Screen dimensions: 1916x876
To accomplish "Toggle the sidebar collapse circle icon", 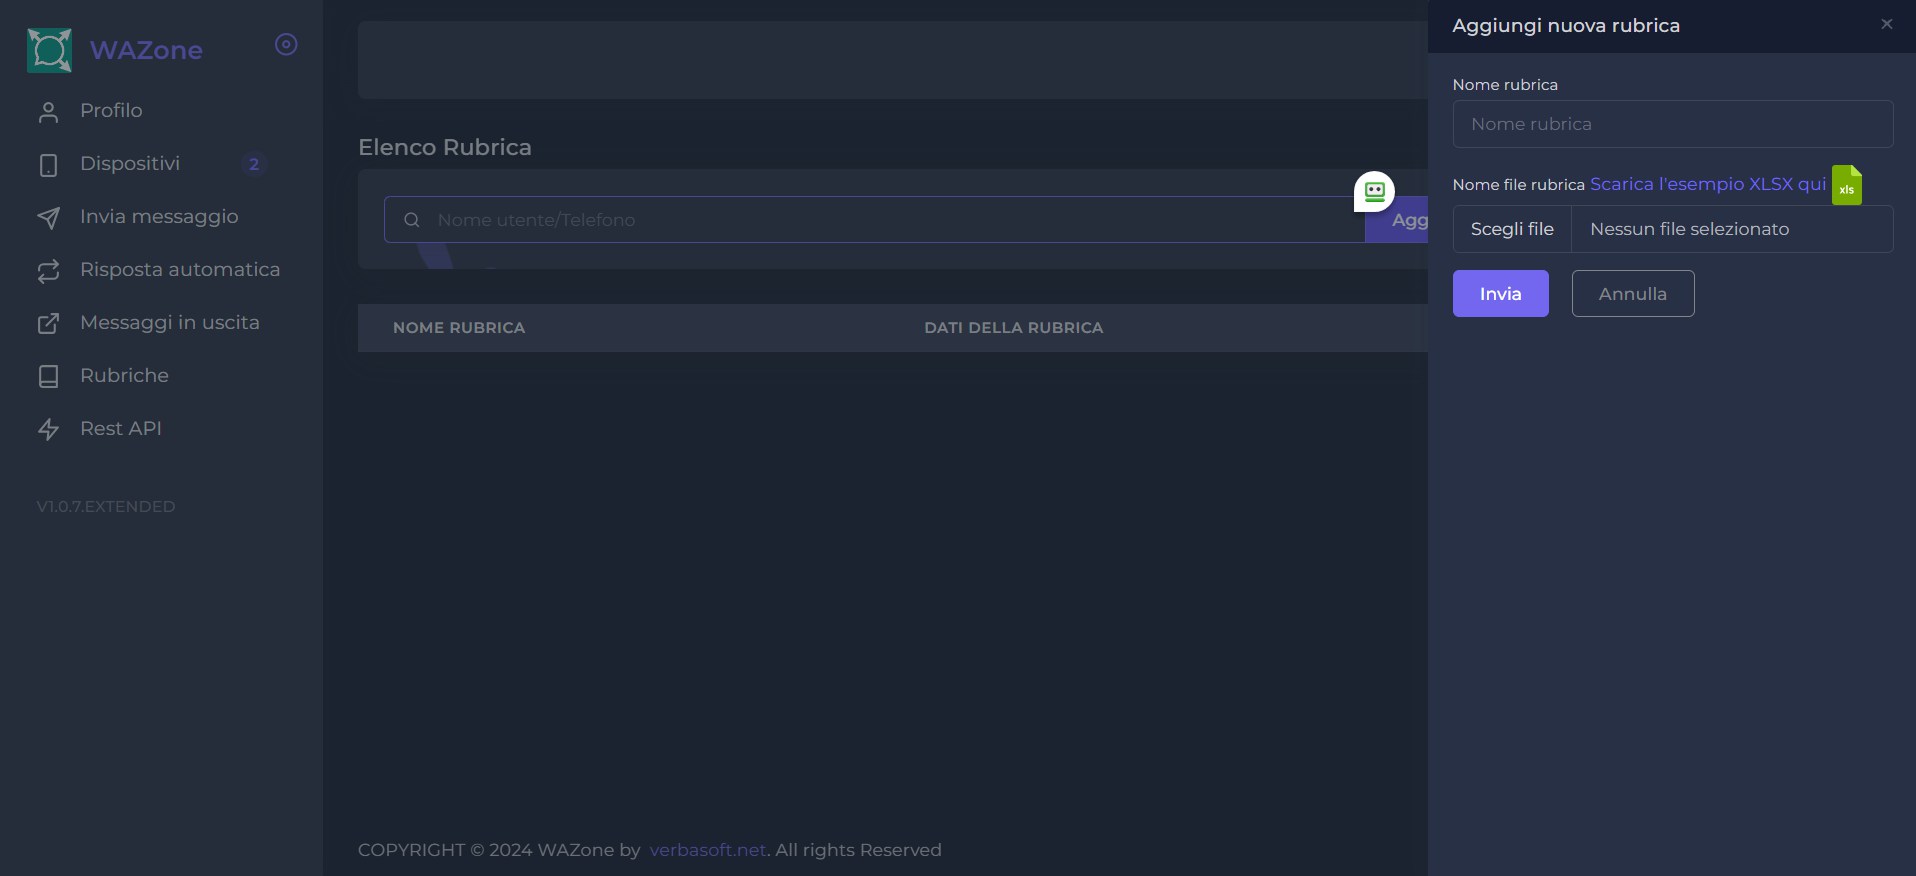I will tap(286, 44).
